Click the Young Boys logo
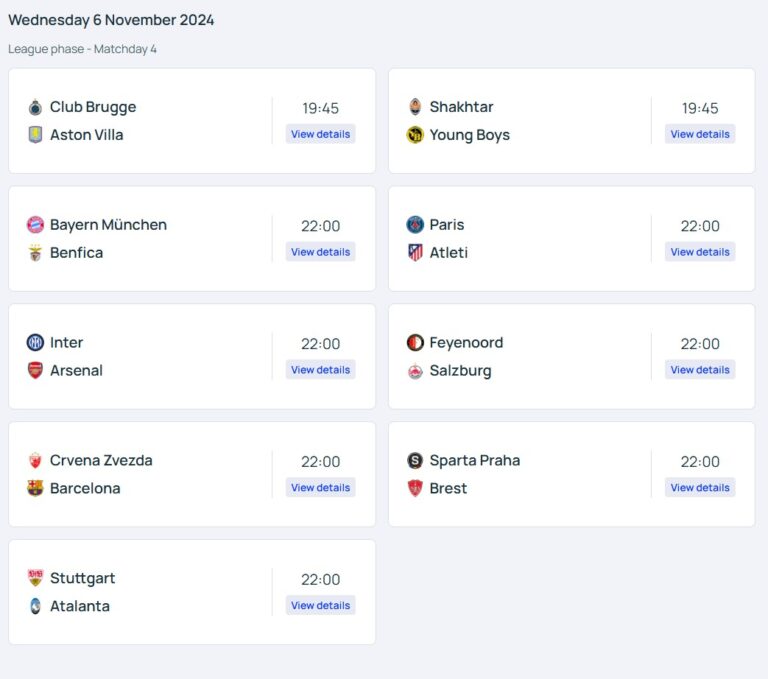768x679 pixels. (x=415, y=135)
